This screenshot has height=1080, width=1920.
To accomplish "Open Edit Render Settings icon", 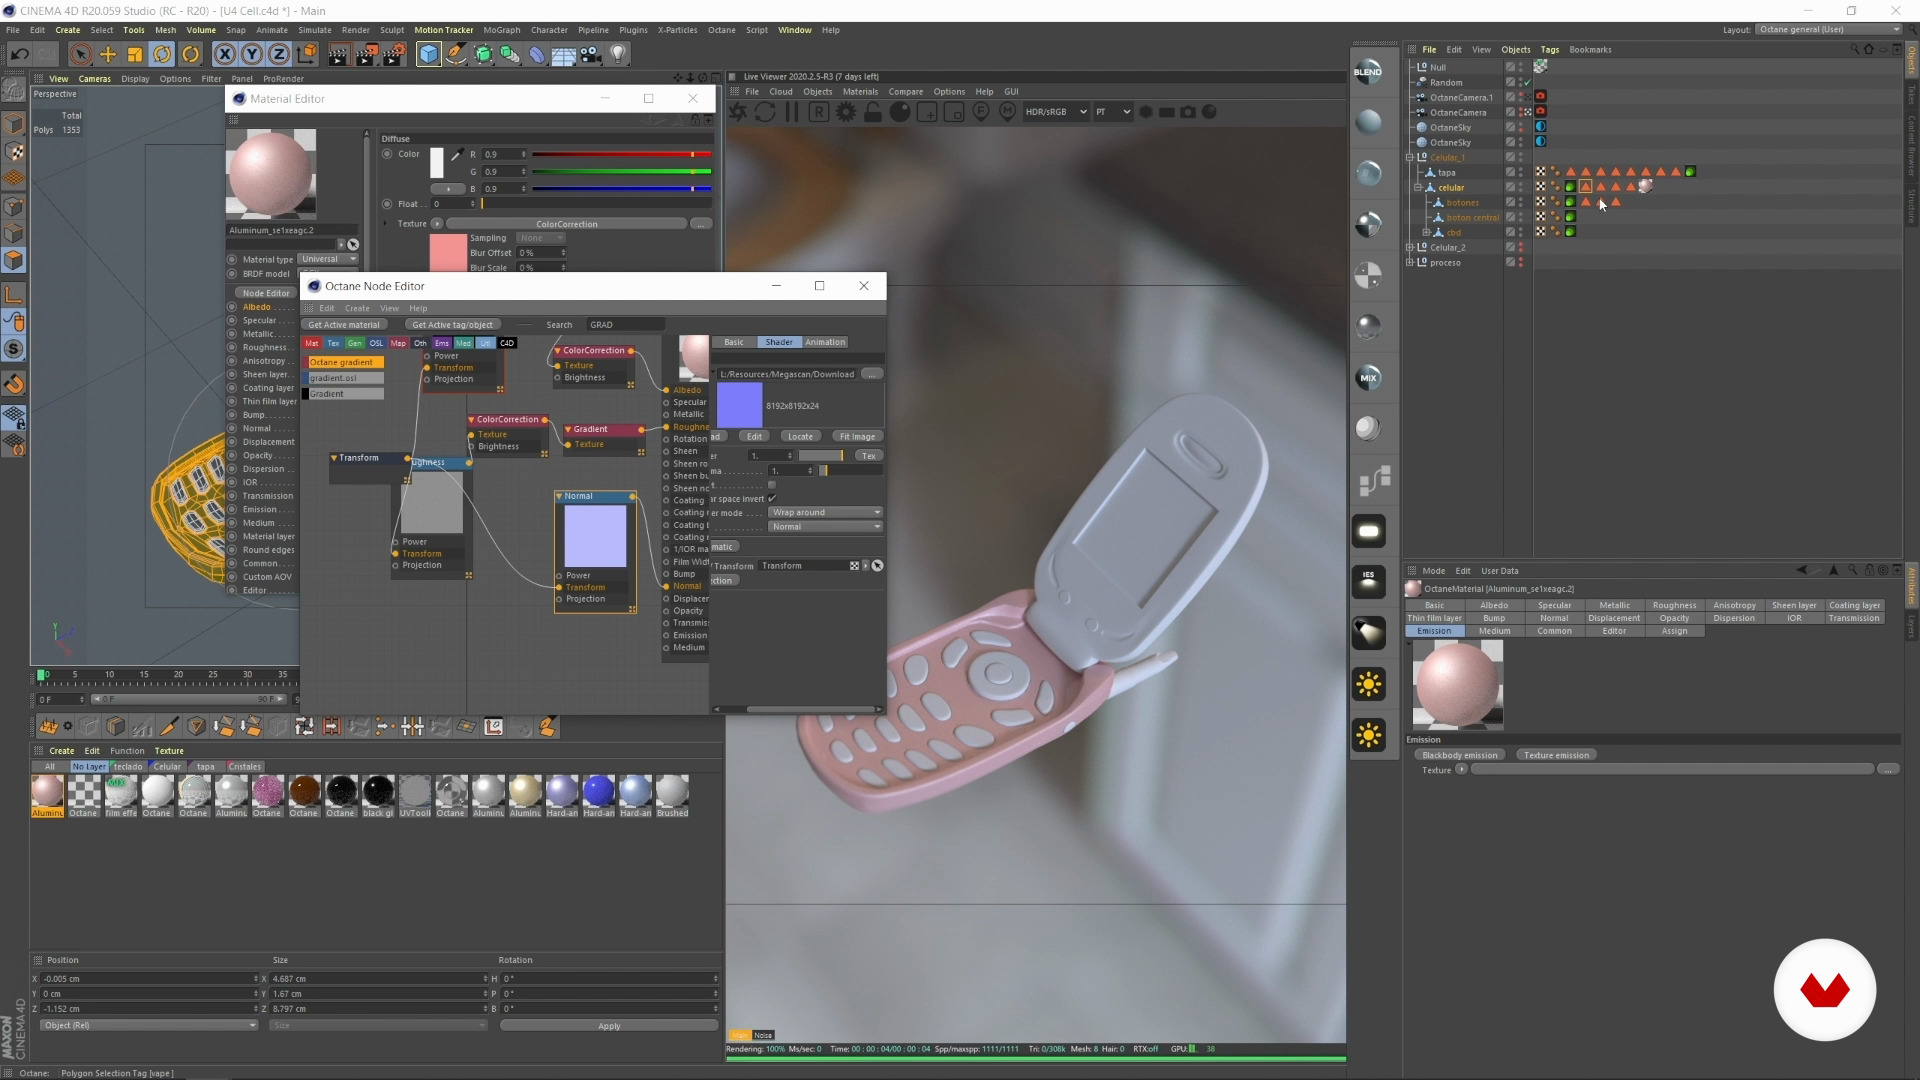I will [396, 54].
